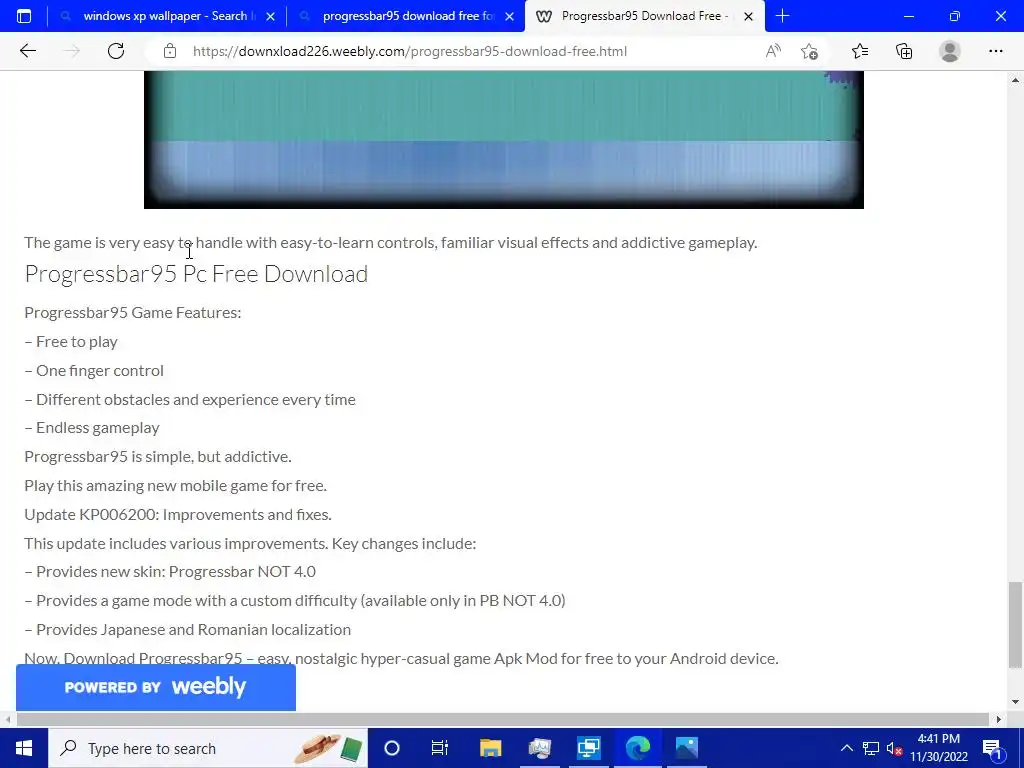Click the line '– One finger control'
Image resolution: width=1024 pixels, height=768 pixels.
tap(94, 370)
